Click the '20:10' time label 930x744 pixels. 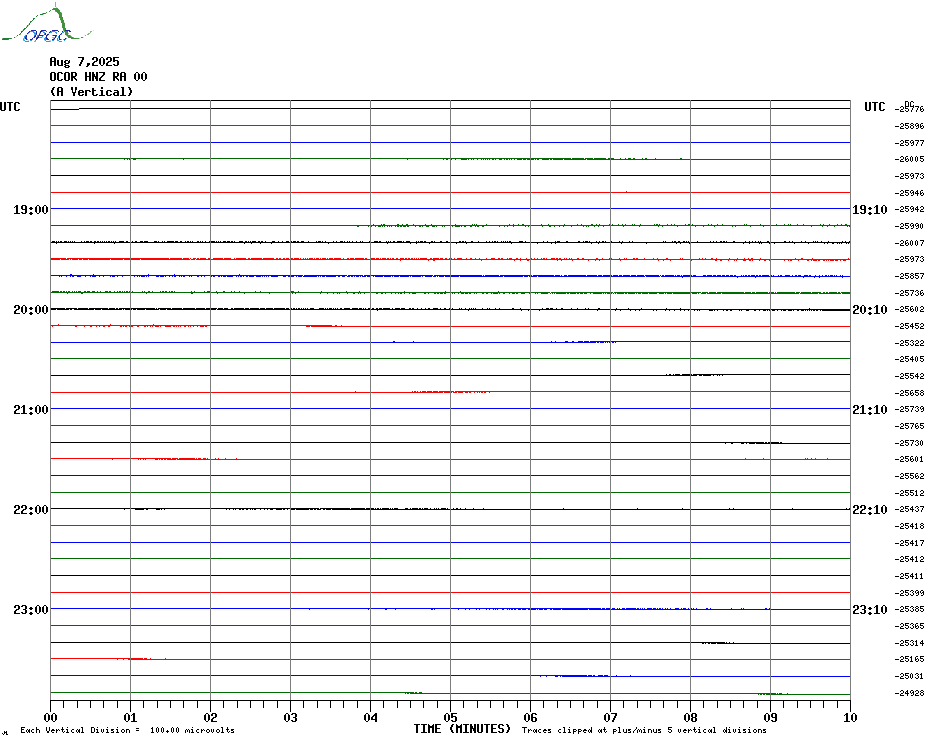870,310
